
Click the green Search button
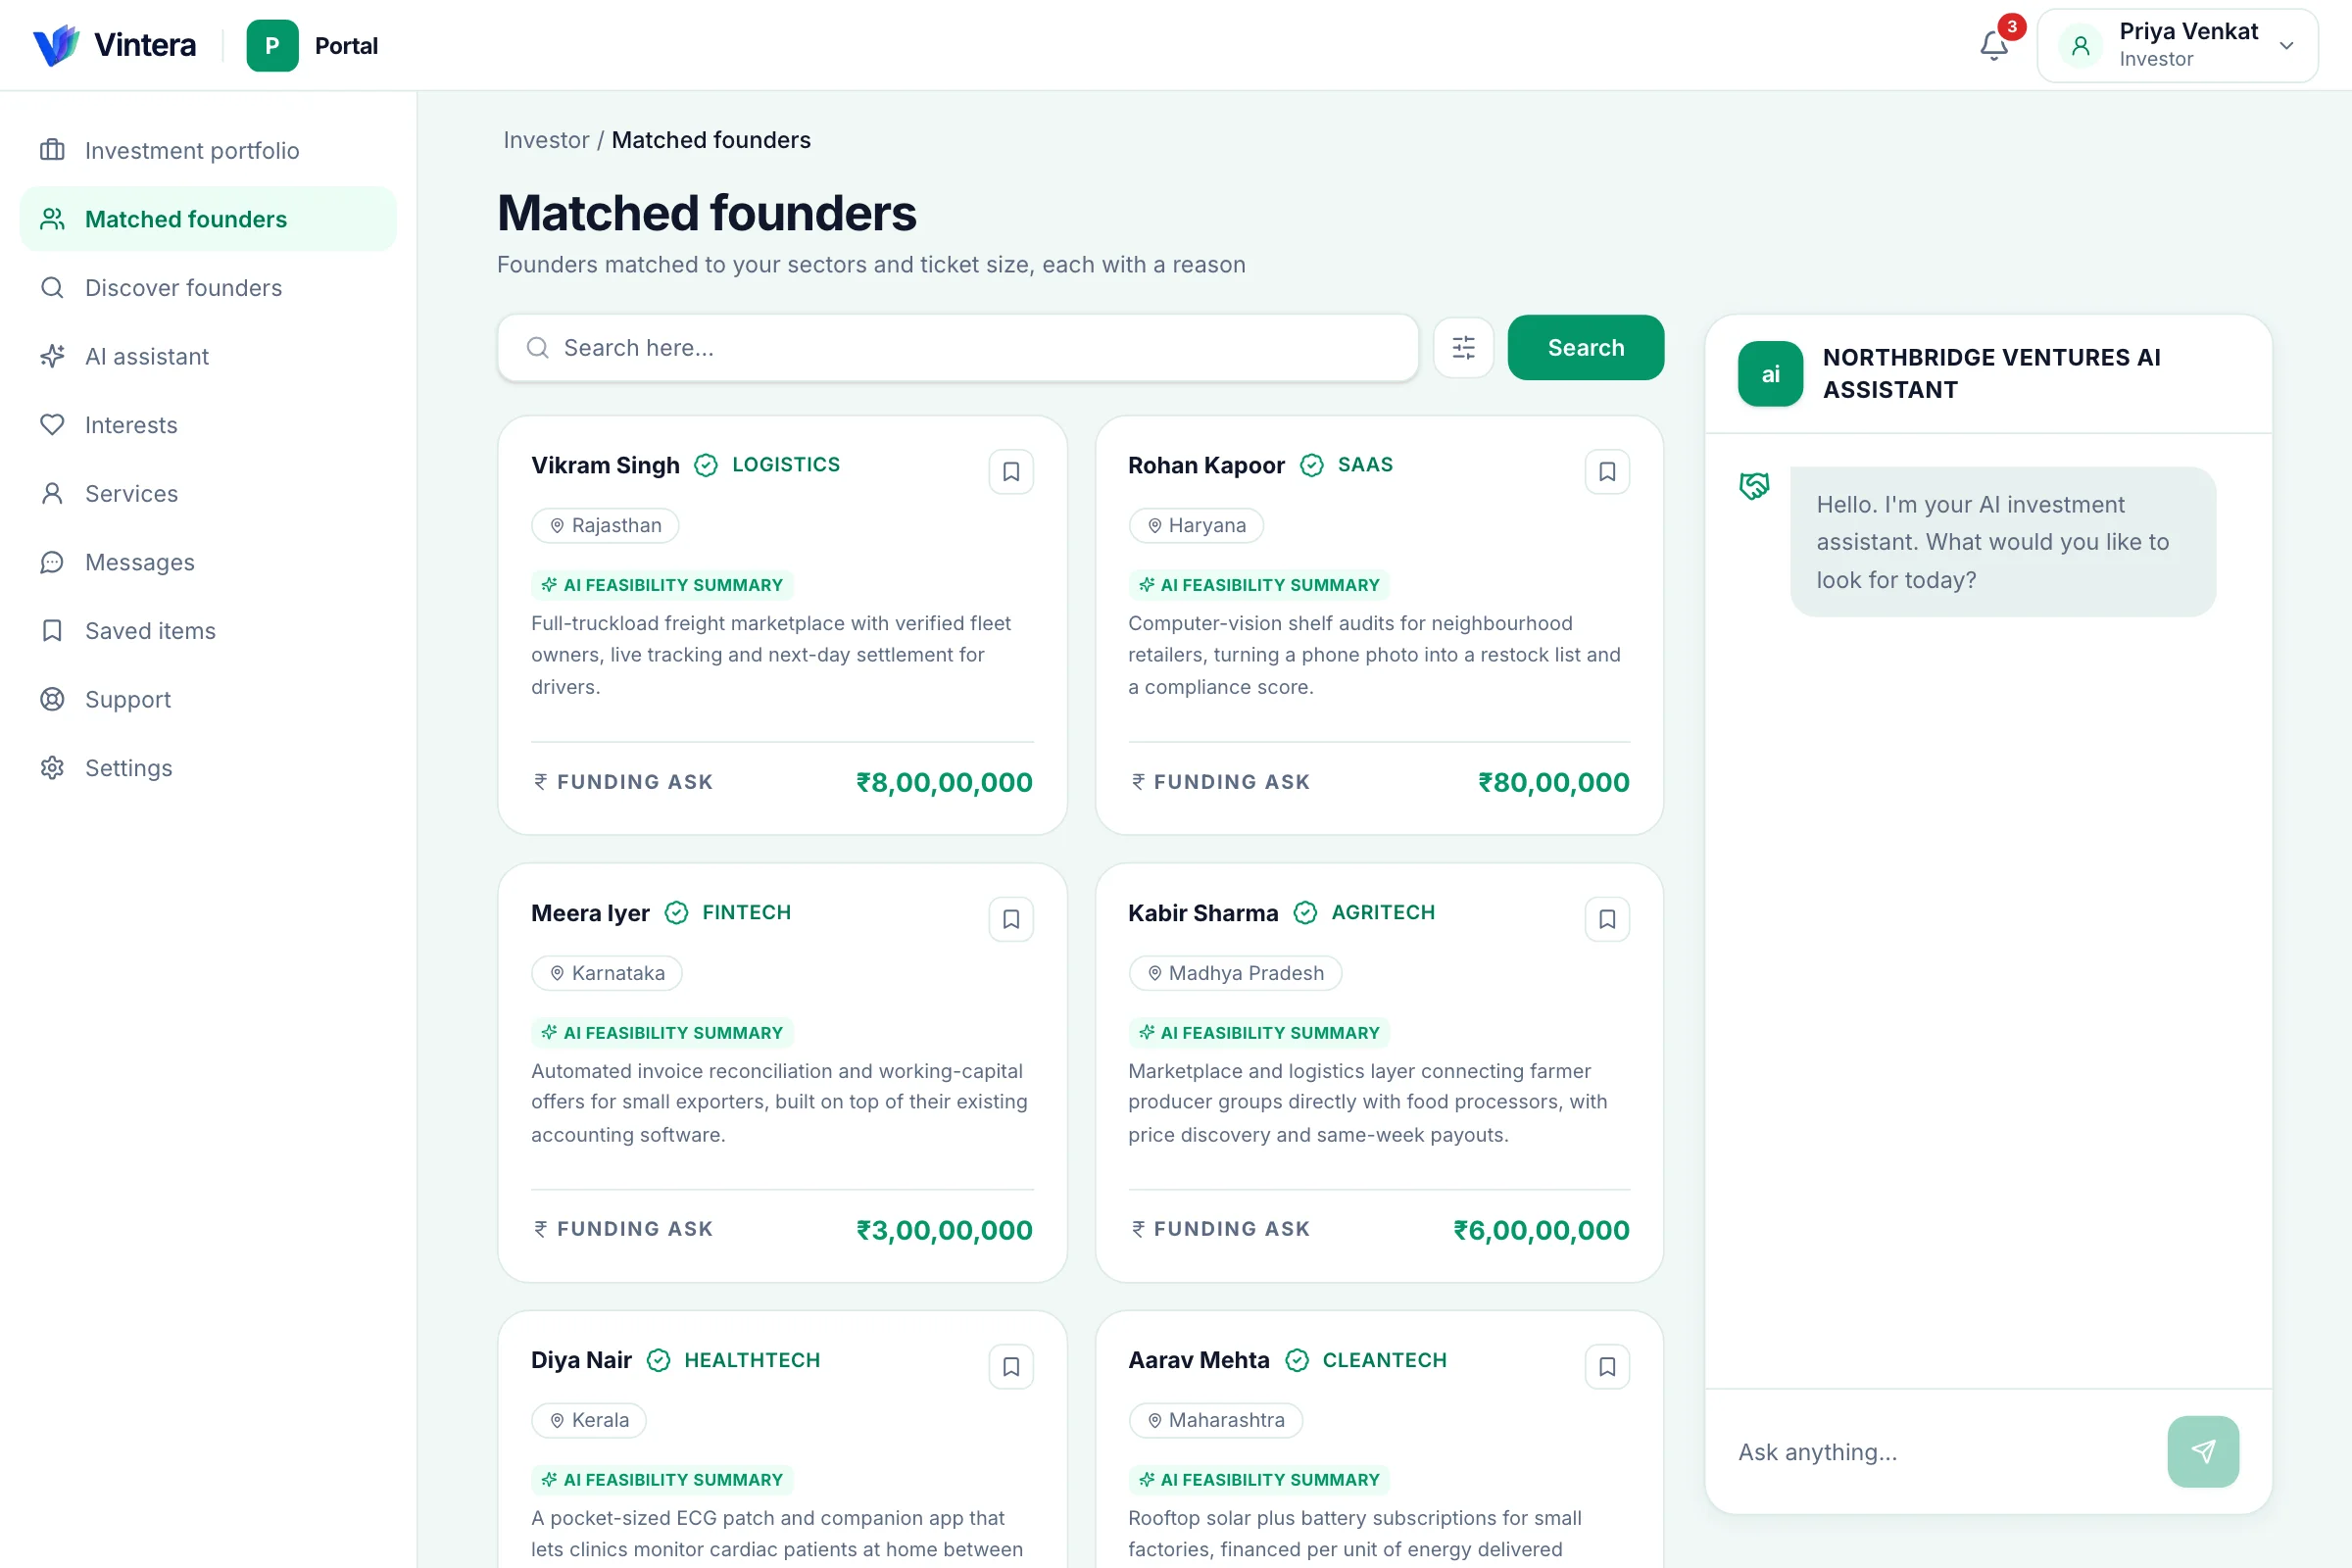[1585, 347]
